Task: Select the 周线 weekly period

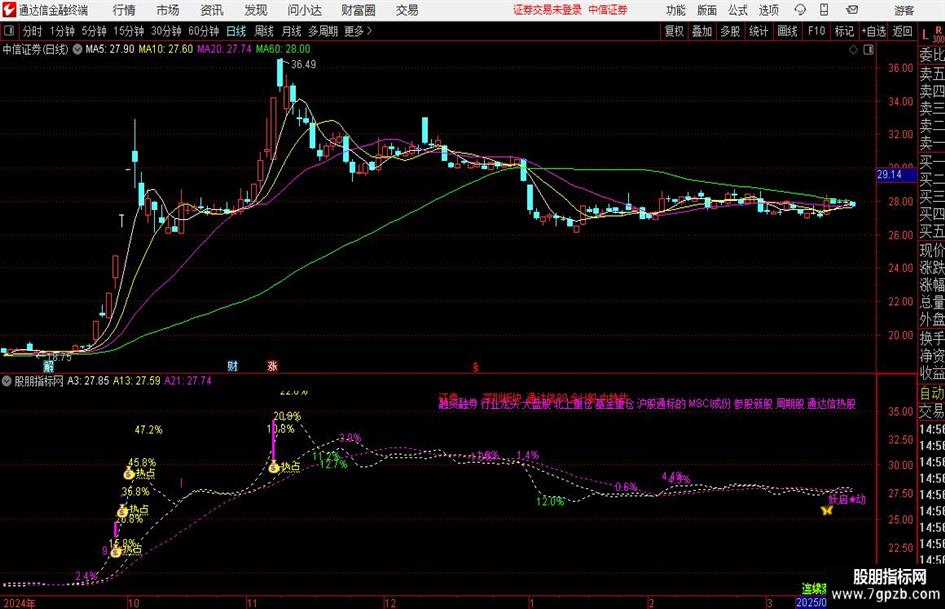Action: tap(264, 31)
